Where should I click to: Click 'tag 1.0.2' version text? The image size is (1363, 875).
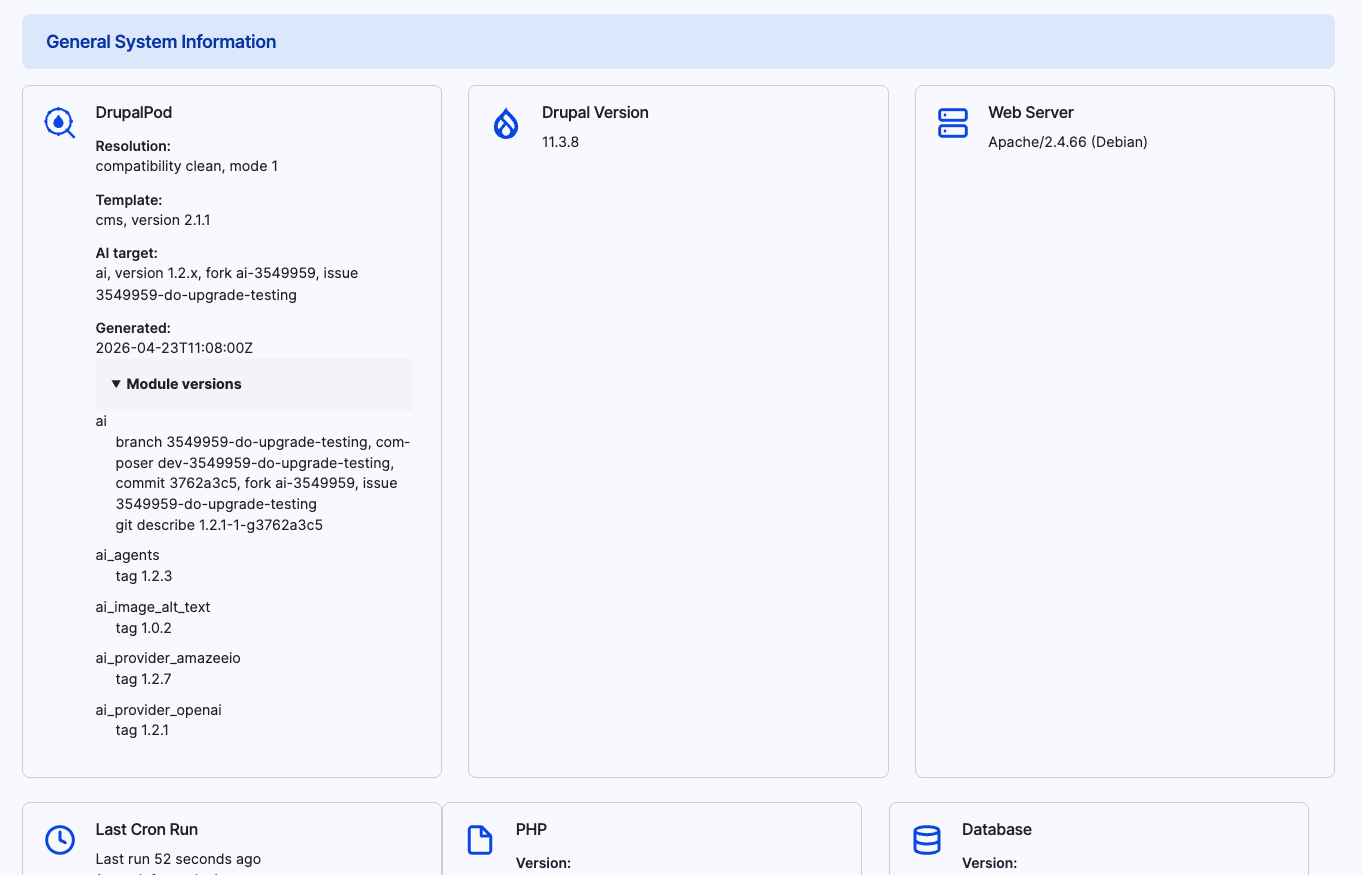click(144, 628)
